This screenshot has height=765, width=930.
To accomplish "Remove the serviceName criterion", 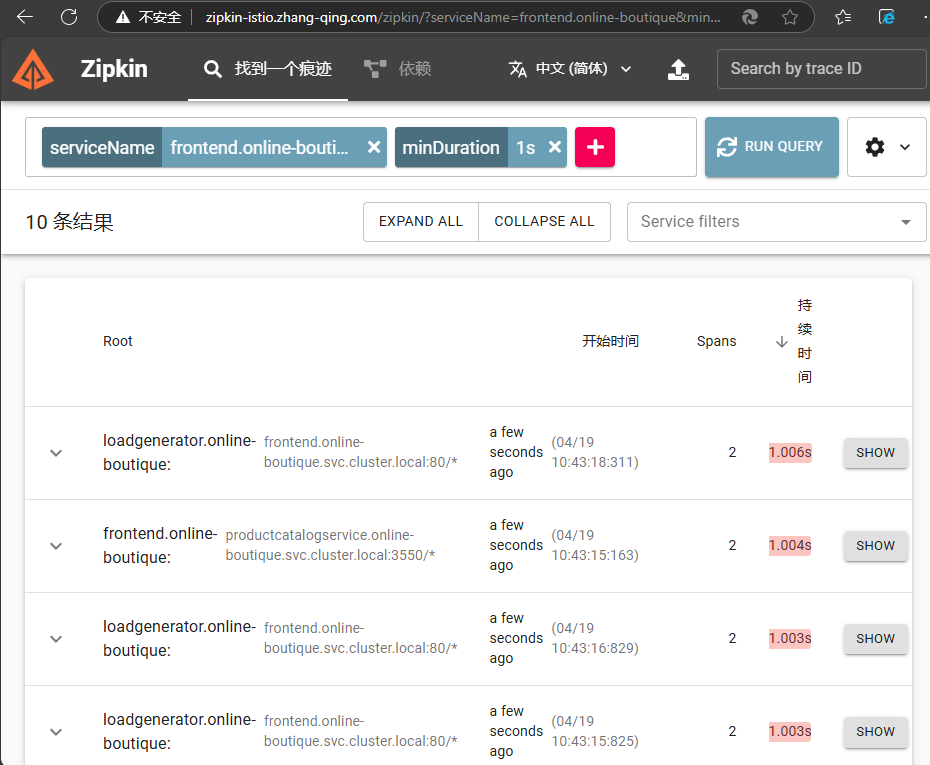I will (x=374, y=147).
